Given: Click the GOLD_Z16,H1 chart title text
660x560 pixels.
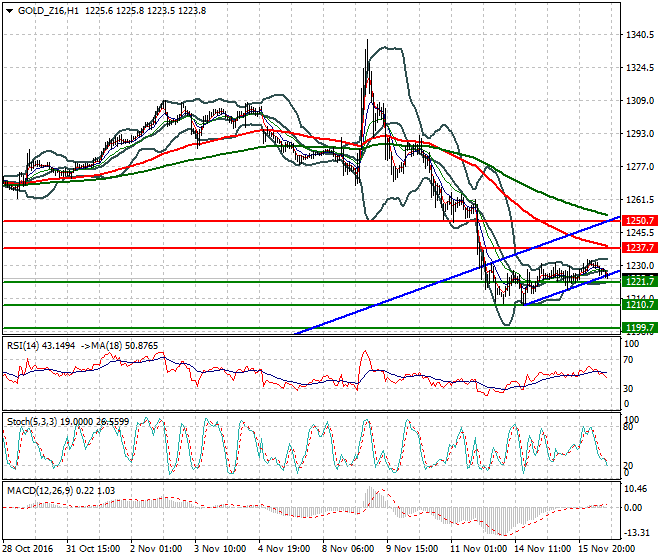Looking at the screenshot, I should pyautogui.click(x=48, y=11).
